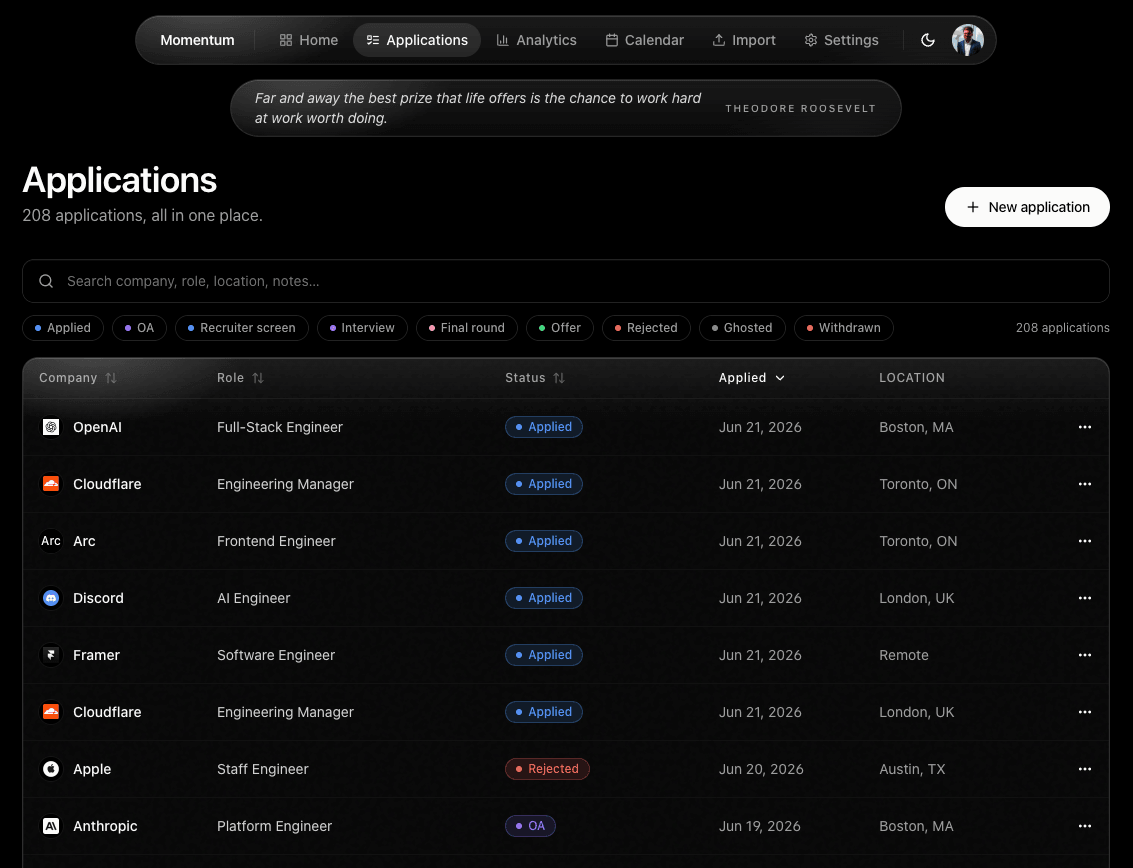Filter by Withdrawn status chip
This screenshot has height=868, width=1133.
(x=844, y=328)
